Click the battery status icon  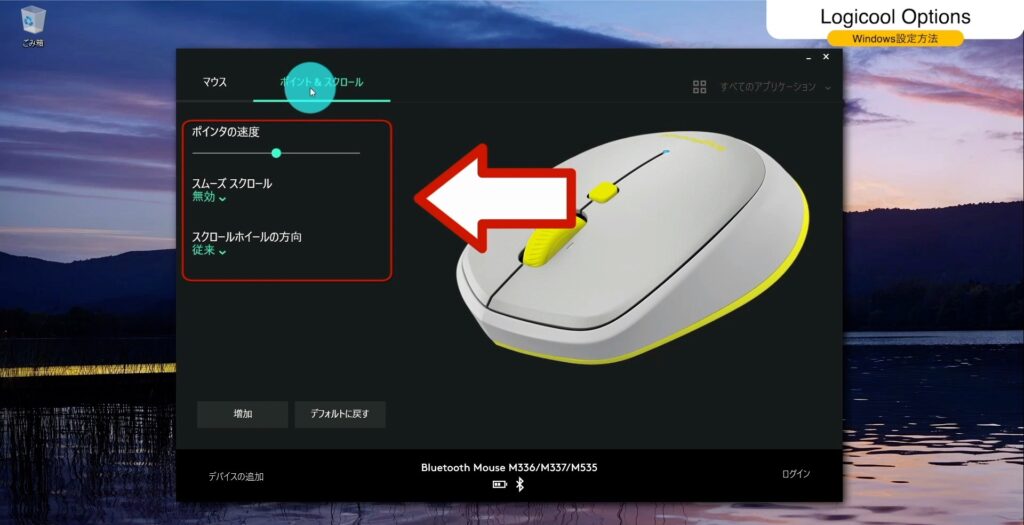coord(500,485)
